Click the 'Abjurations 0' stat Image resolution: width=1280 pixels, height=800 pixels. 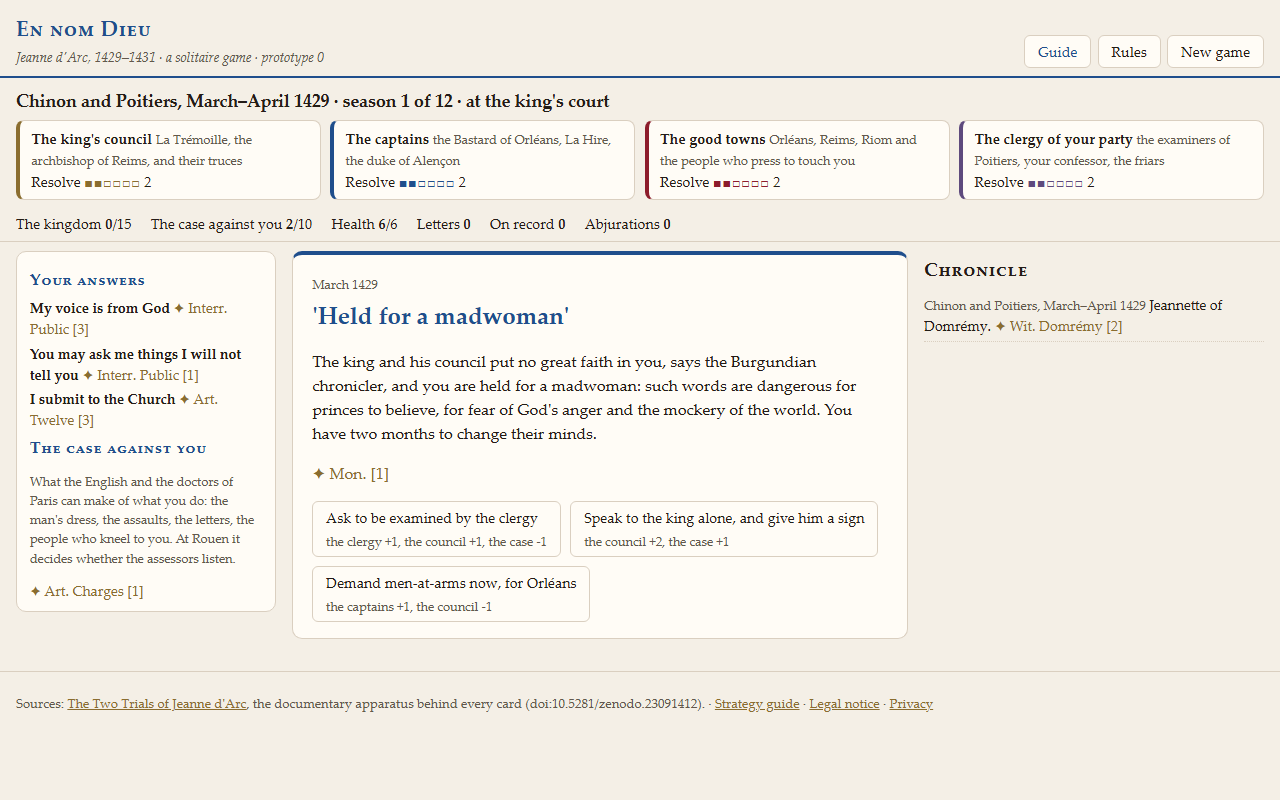(628, 225)
